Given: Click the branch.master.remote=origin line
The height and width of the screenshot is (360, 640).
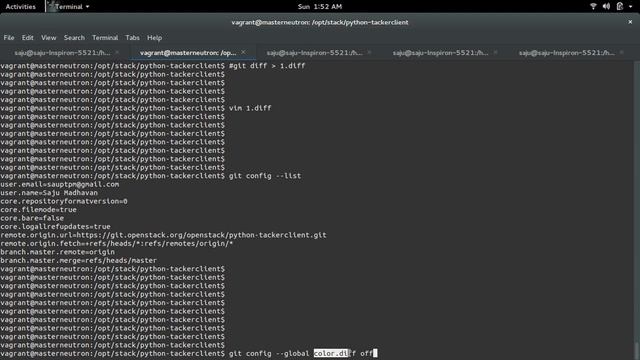Looking at the screenshot, I should click(x=58, y=252).
